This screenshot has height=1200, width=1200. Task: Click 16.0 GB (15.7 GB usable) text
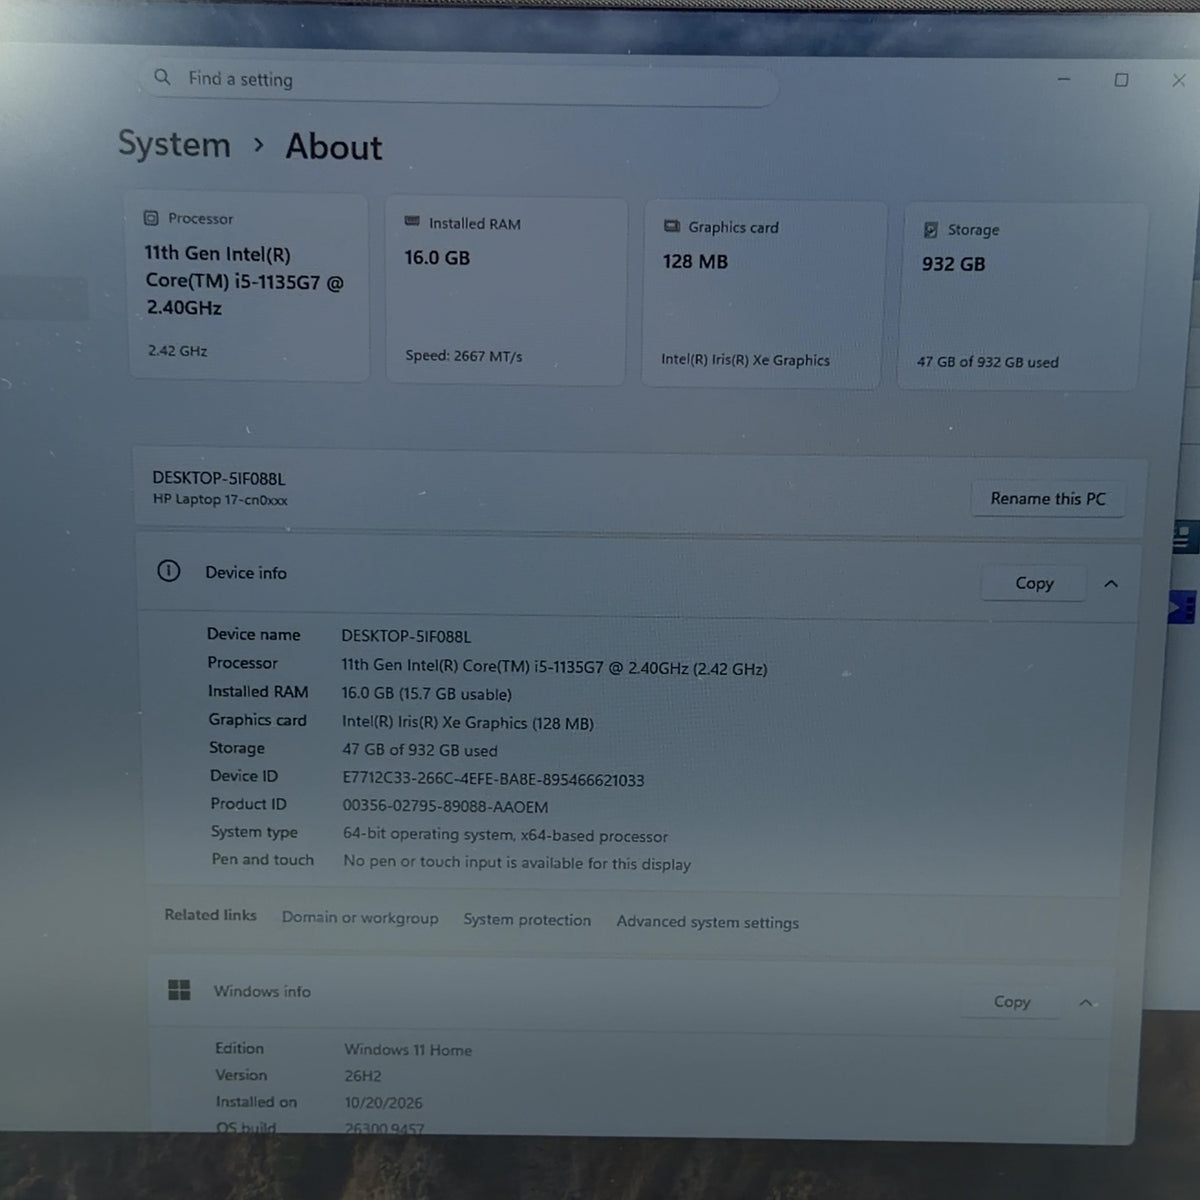[x=427, y=694]
